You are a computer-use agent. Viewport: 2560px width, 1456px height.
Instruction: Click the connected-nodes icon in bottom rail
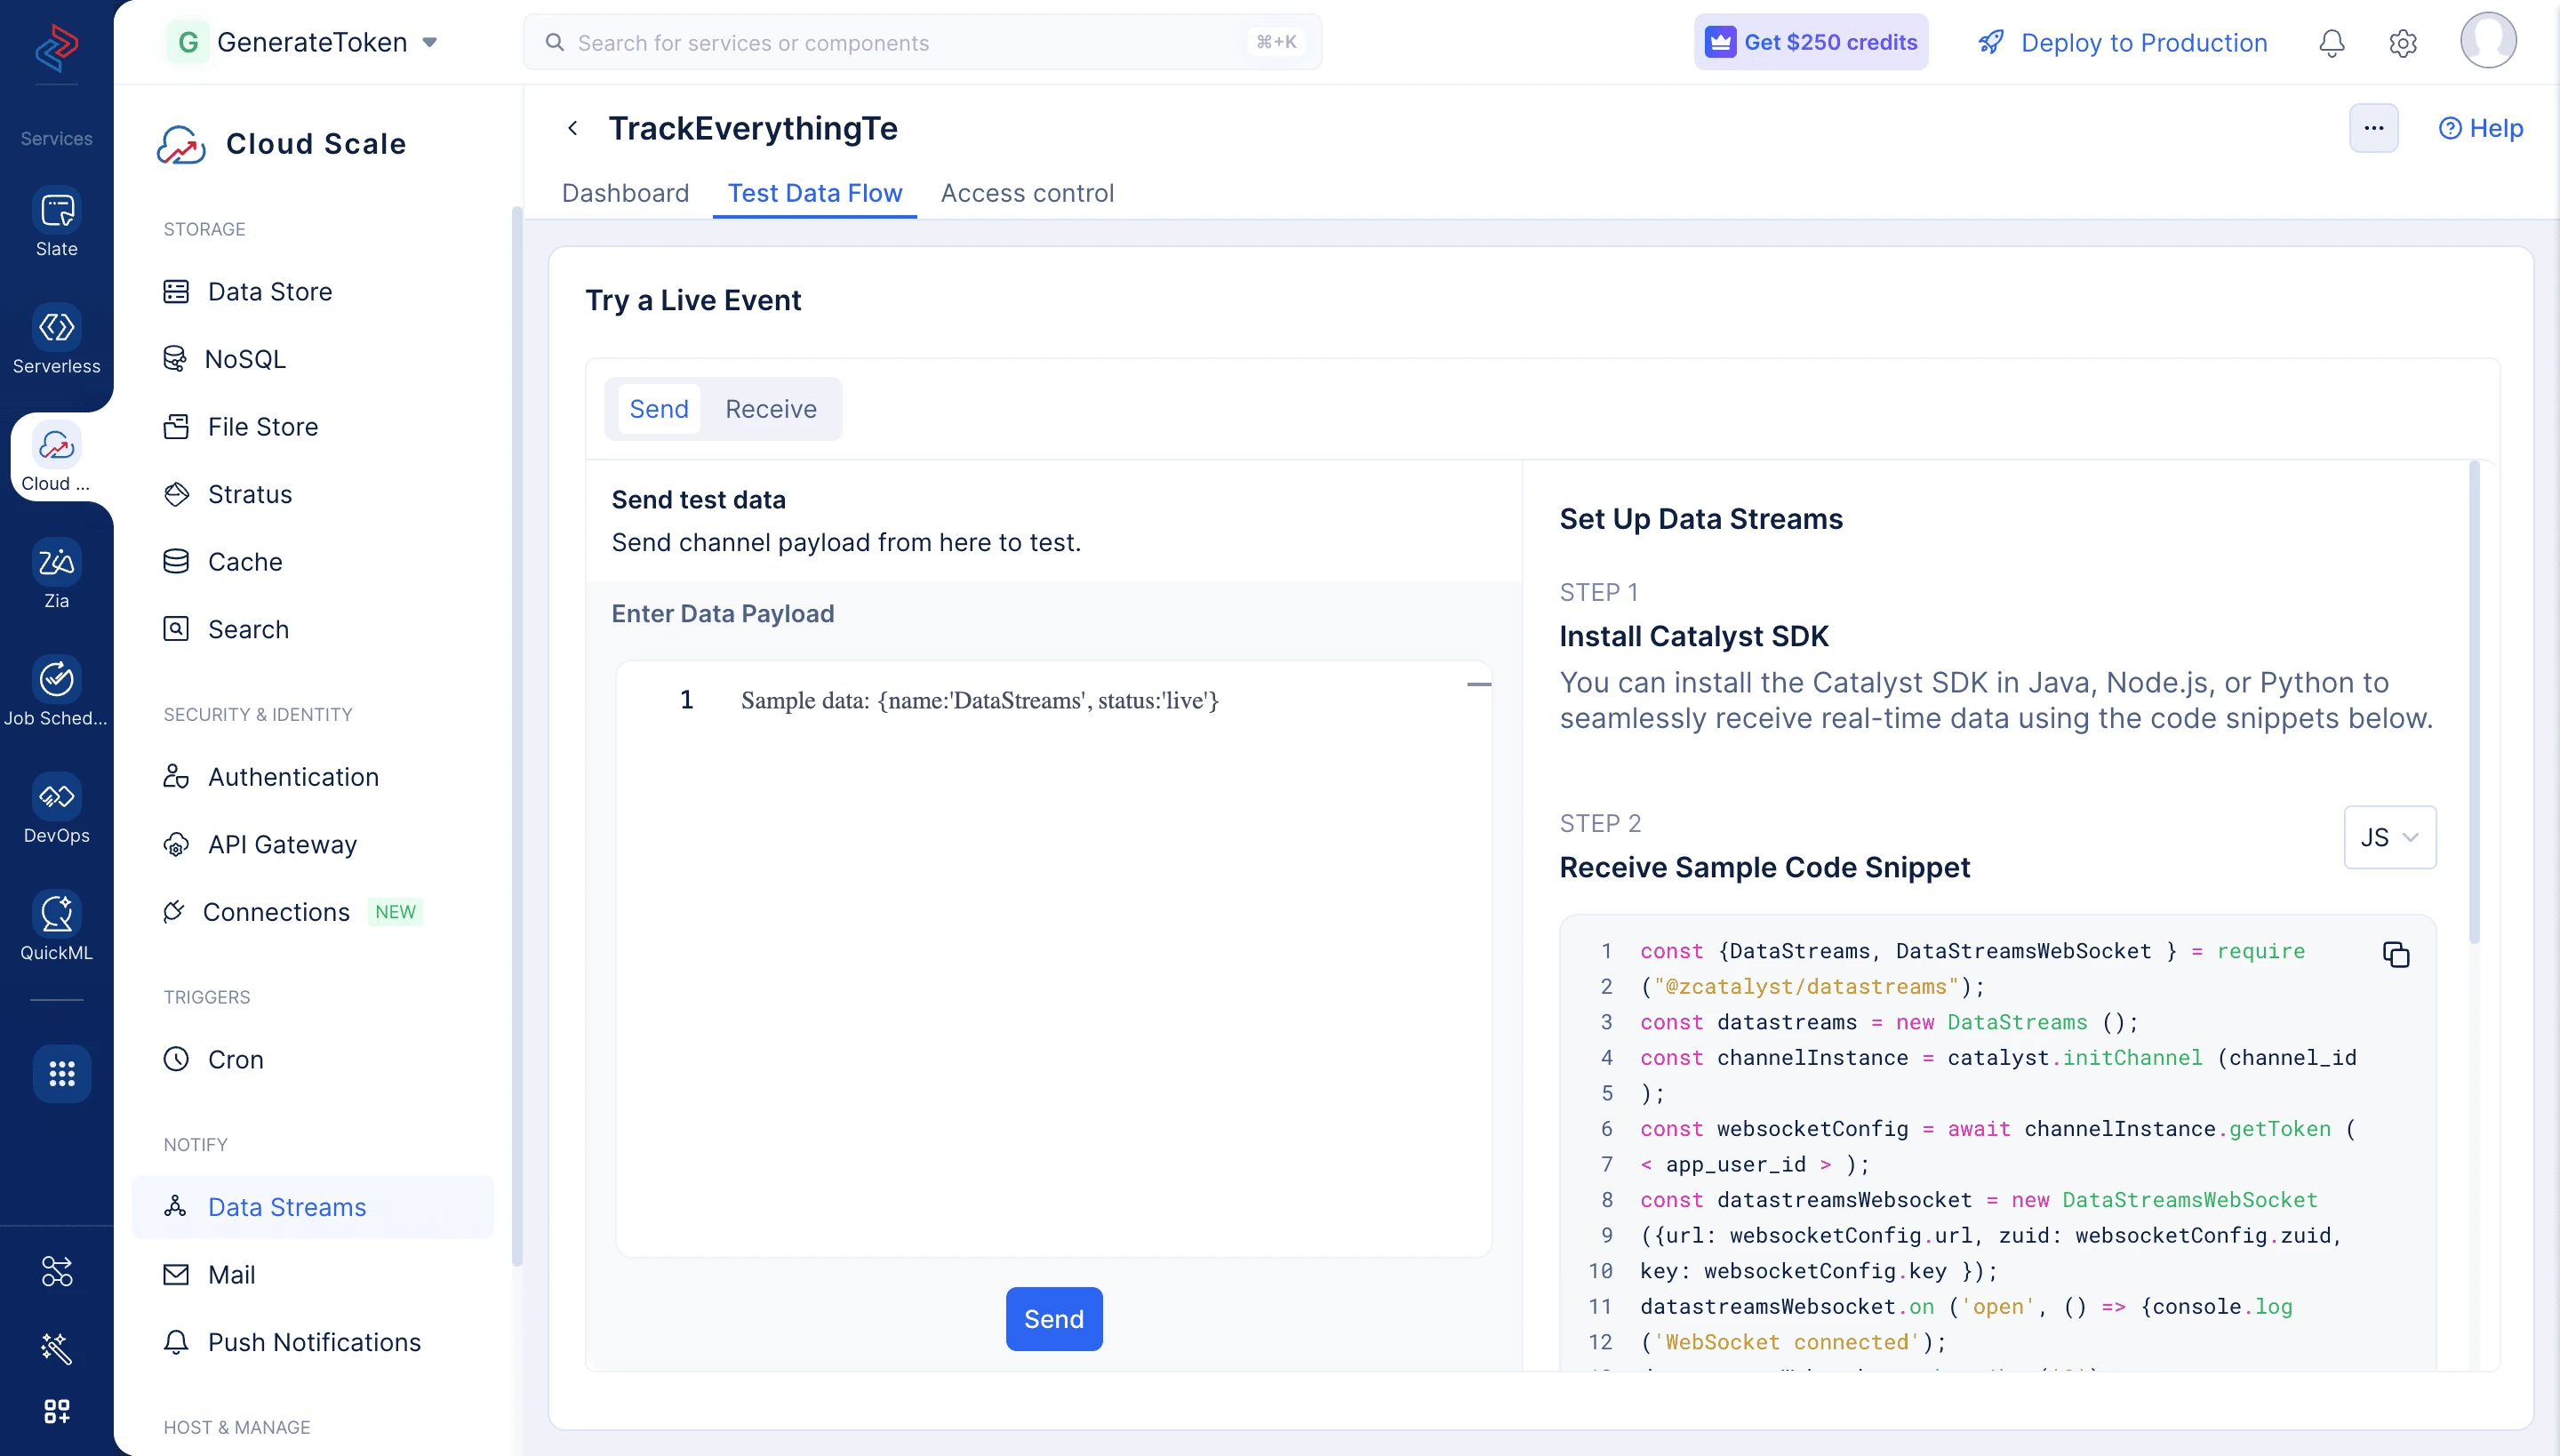(x=56, y=1270)
